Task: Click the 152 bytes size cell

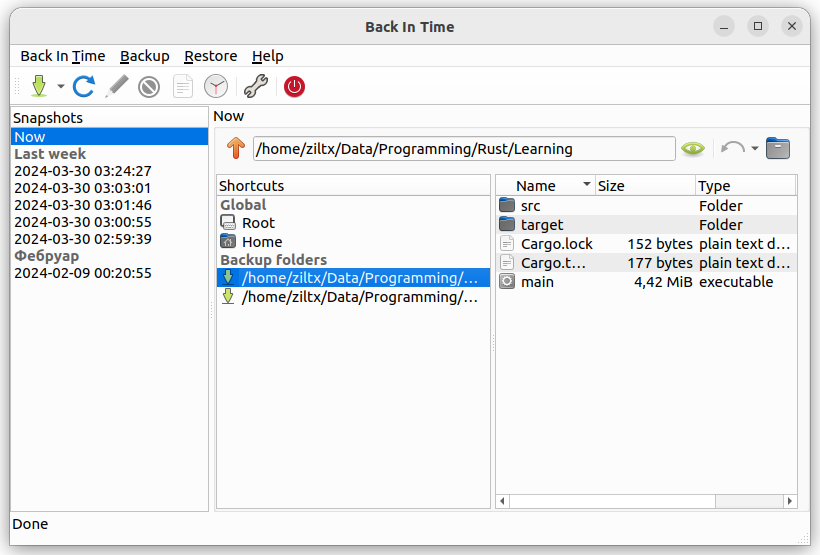Action: point(660,244)
